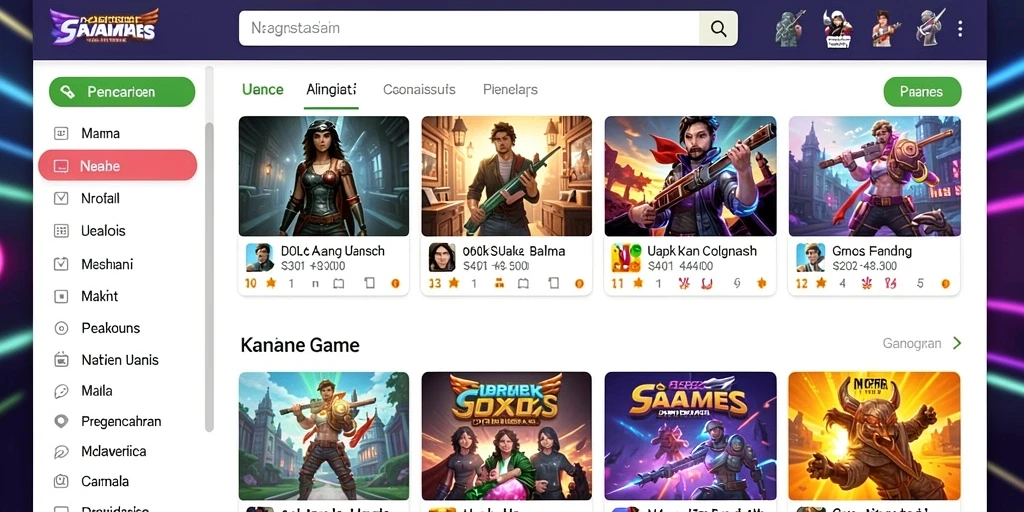Open the three-dot menu in header
The image size is (1024, 512).
(960, 29)
